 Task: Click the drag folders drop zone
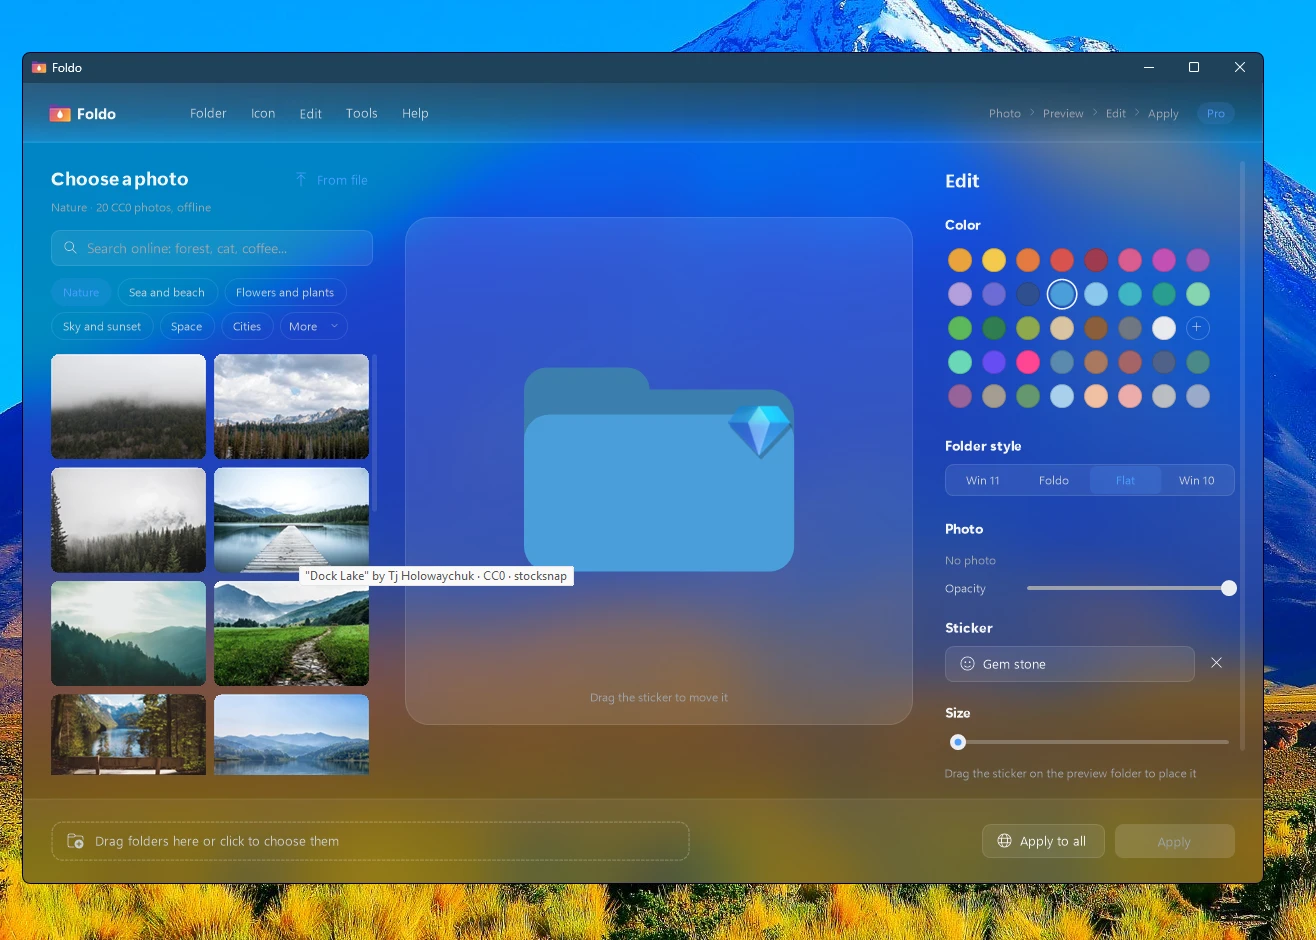pos(370,841)
